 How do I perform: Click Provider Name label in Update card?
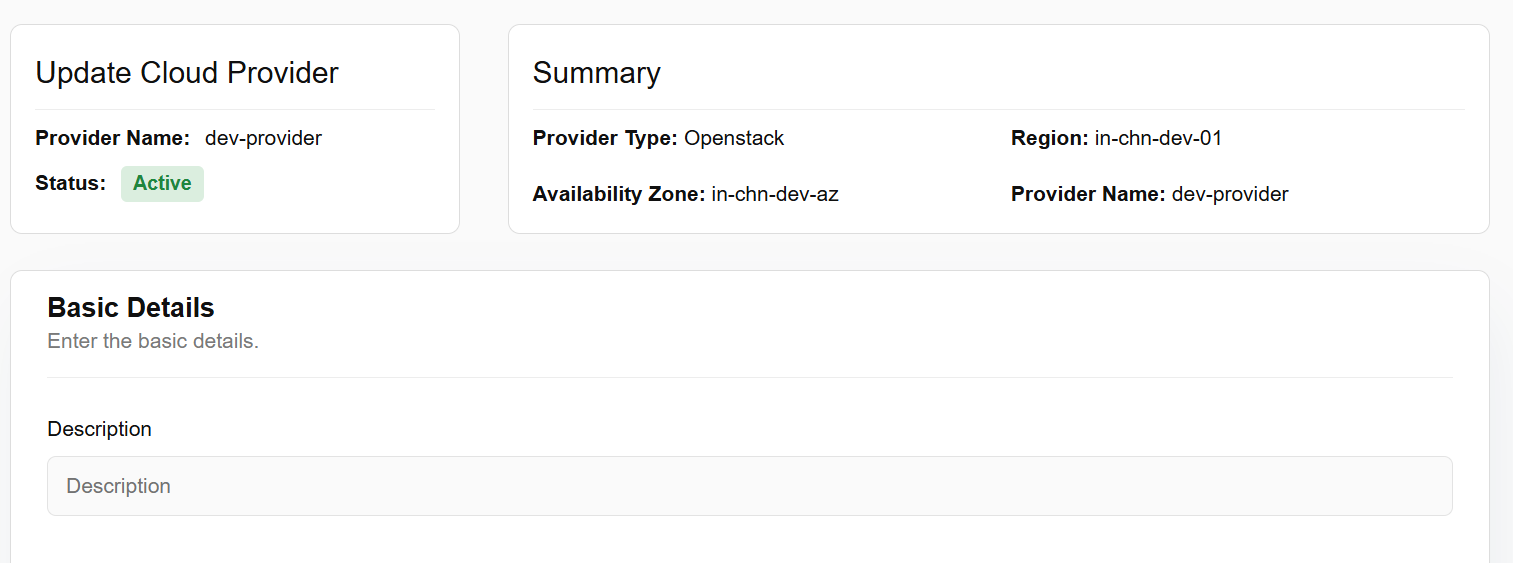(112, 138)
